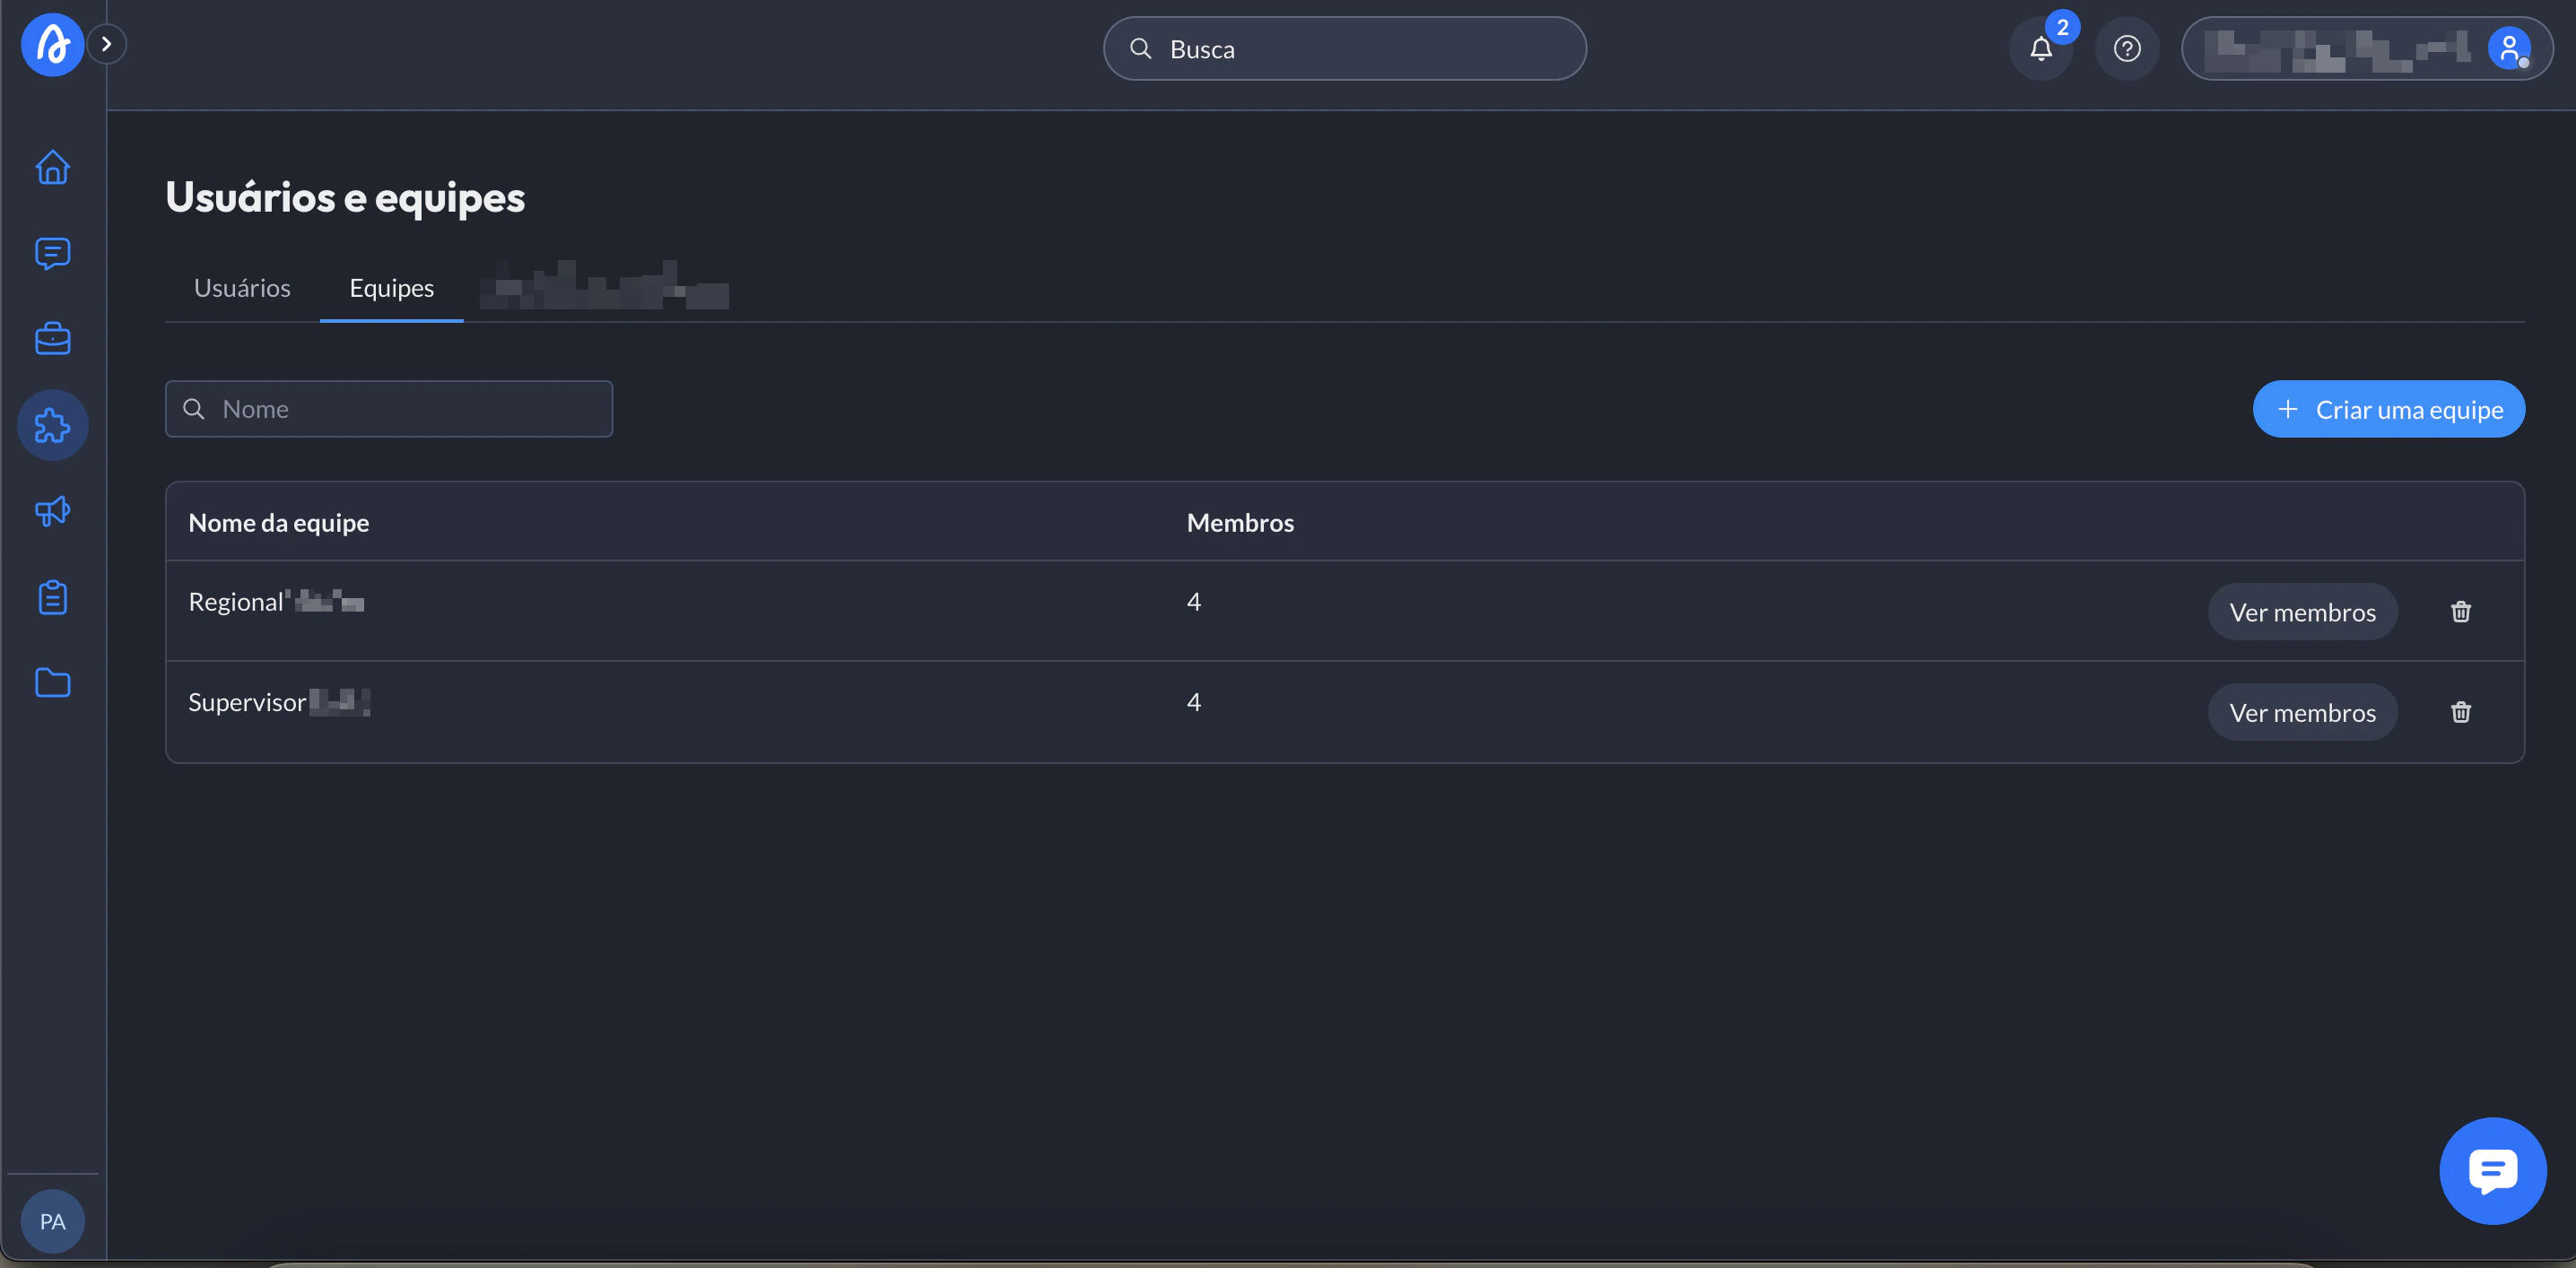Delete the Regional team with trash icon

click(2460, 611)
